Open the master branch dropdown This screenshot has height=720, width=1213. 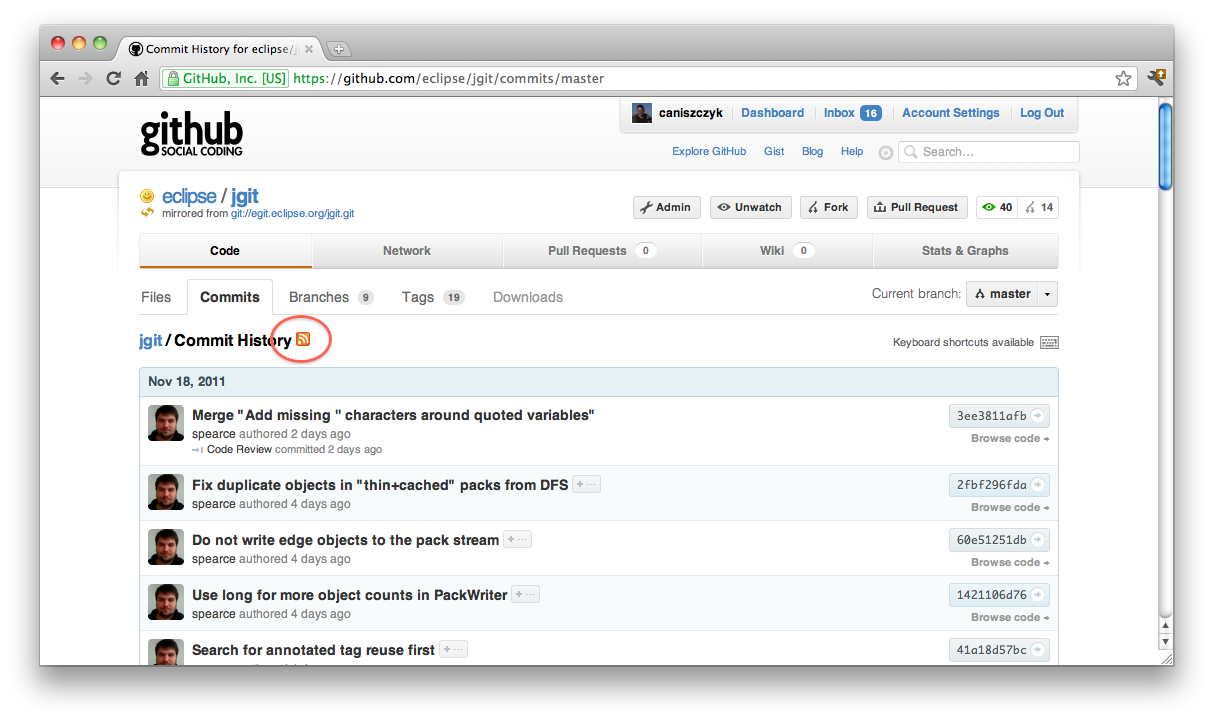tap(1012, 294)
